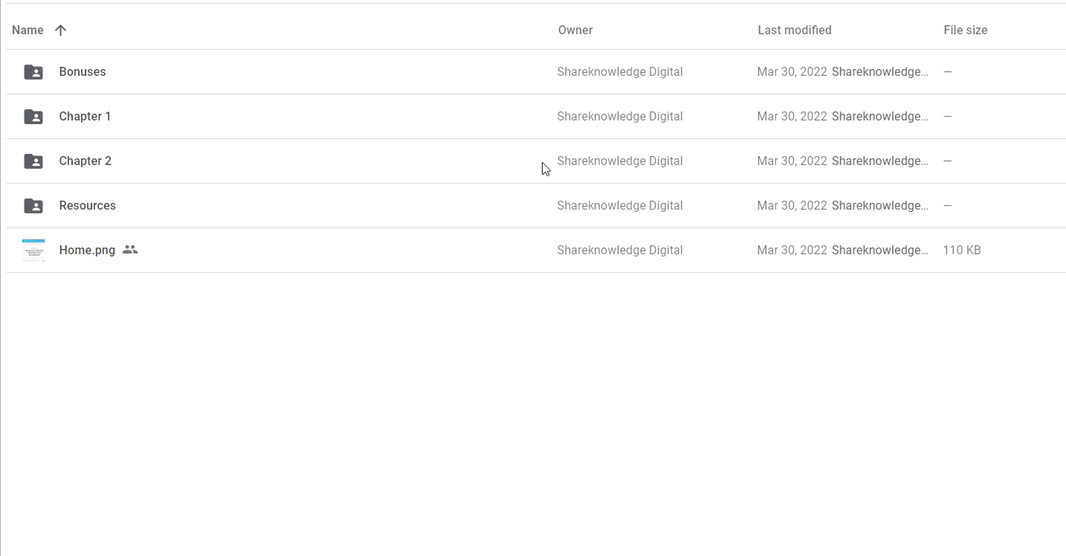Screen dimensions: 1066x556
Task: Select the Home.png image thumbnail
Action: [x=33, y=250]
